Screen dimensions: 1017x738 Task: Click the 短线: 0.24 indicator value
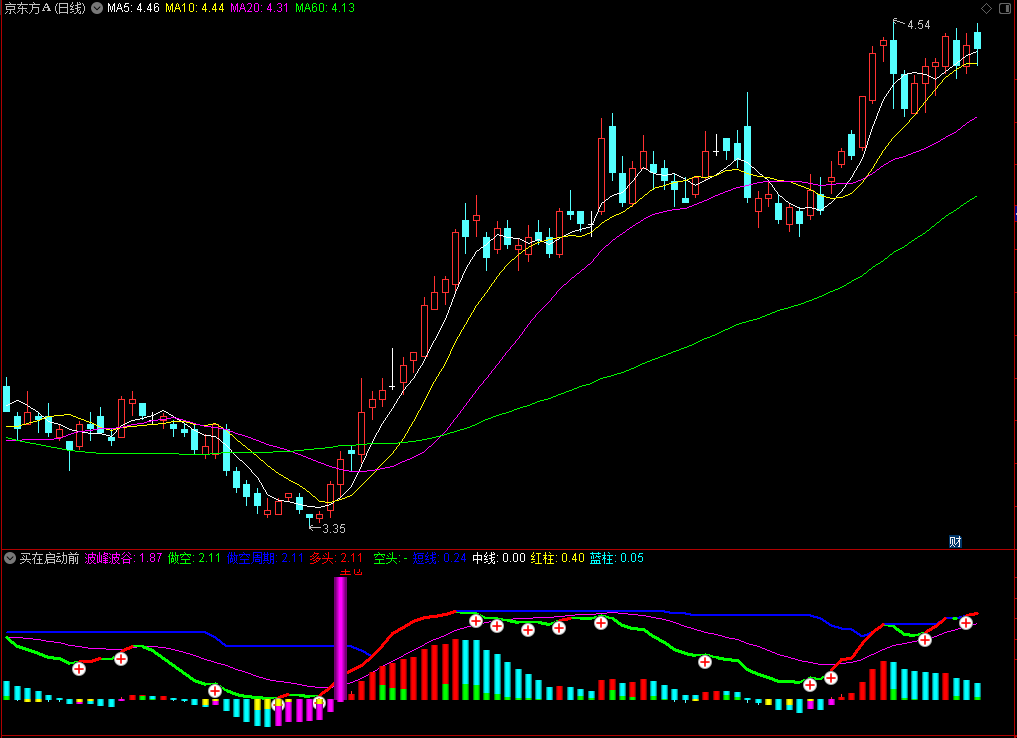439,558
